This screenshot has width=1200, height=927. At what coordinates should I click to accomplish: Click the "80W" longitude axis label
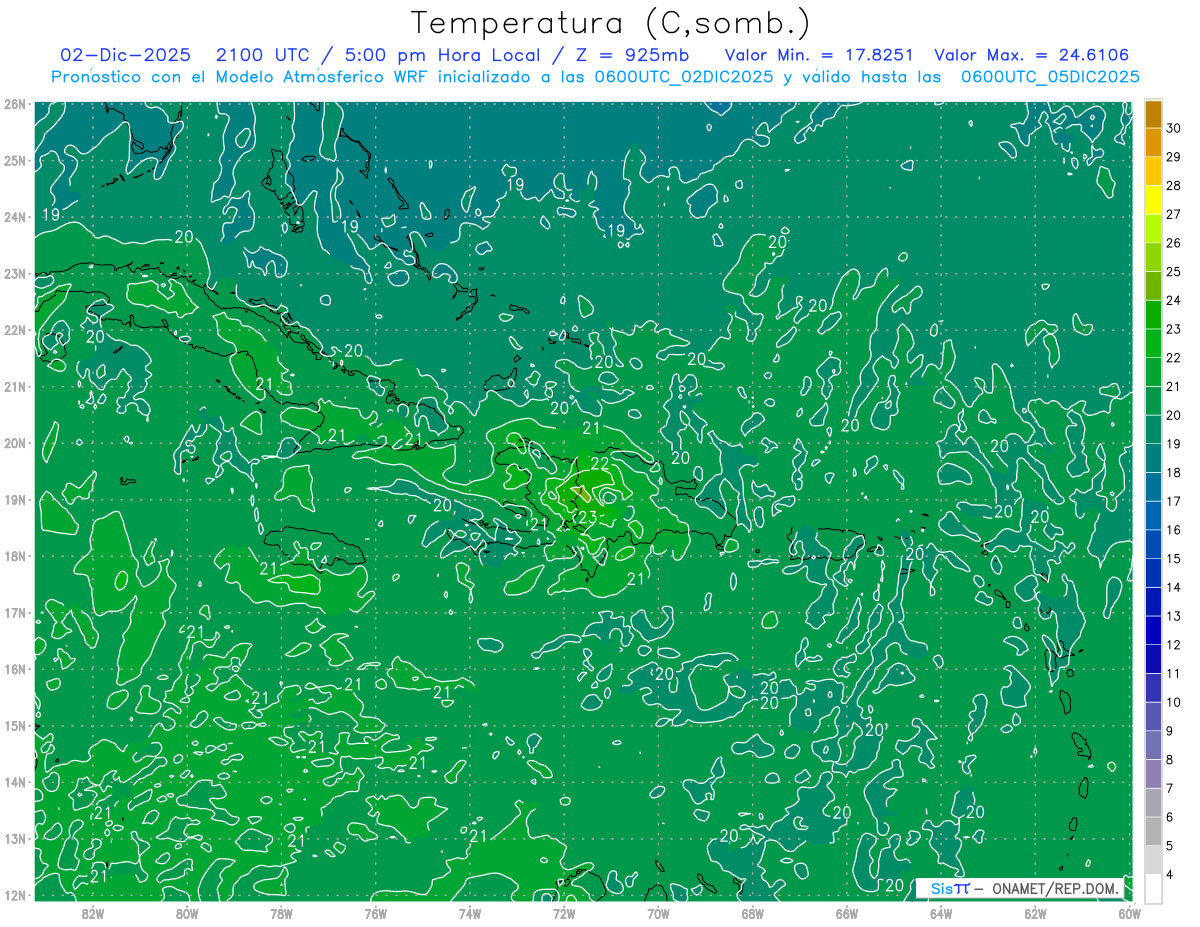point(187,913)
